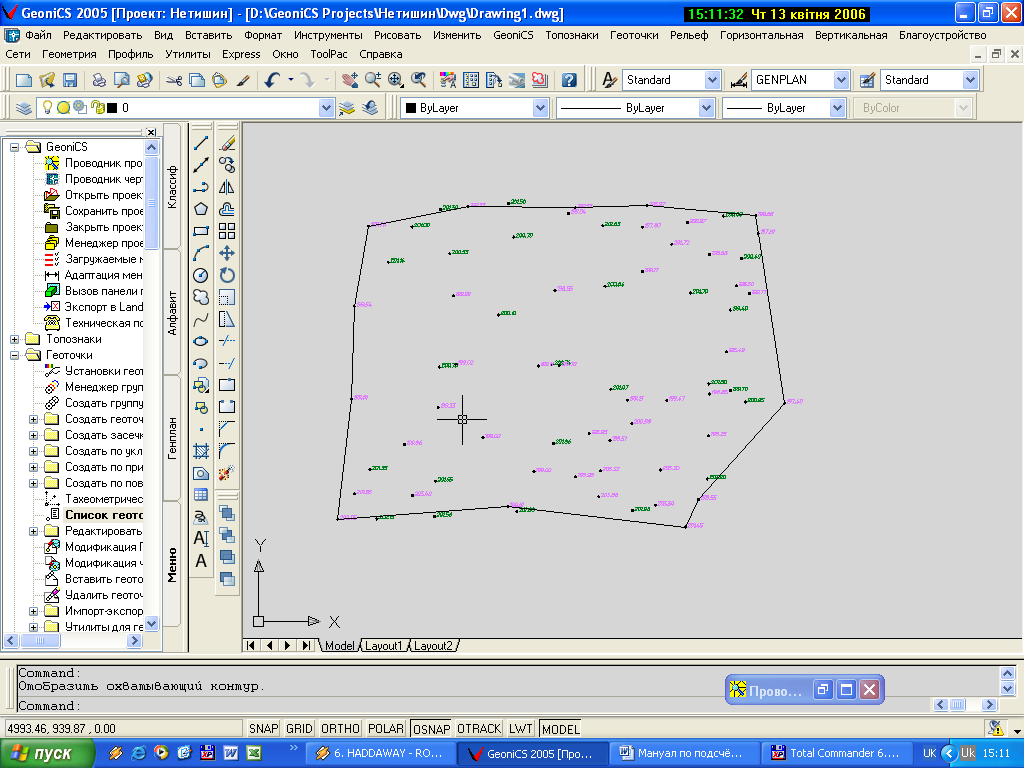Expand the Топознаки tree node
The height and width of the screenshot is (768, 1024).
point(14,339)
